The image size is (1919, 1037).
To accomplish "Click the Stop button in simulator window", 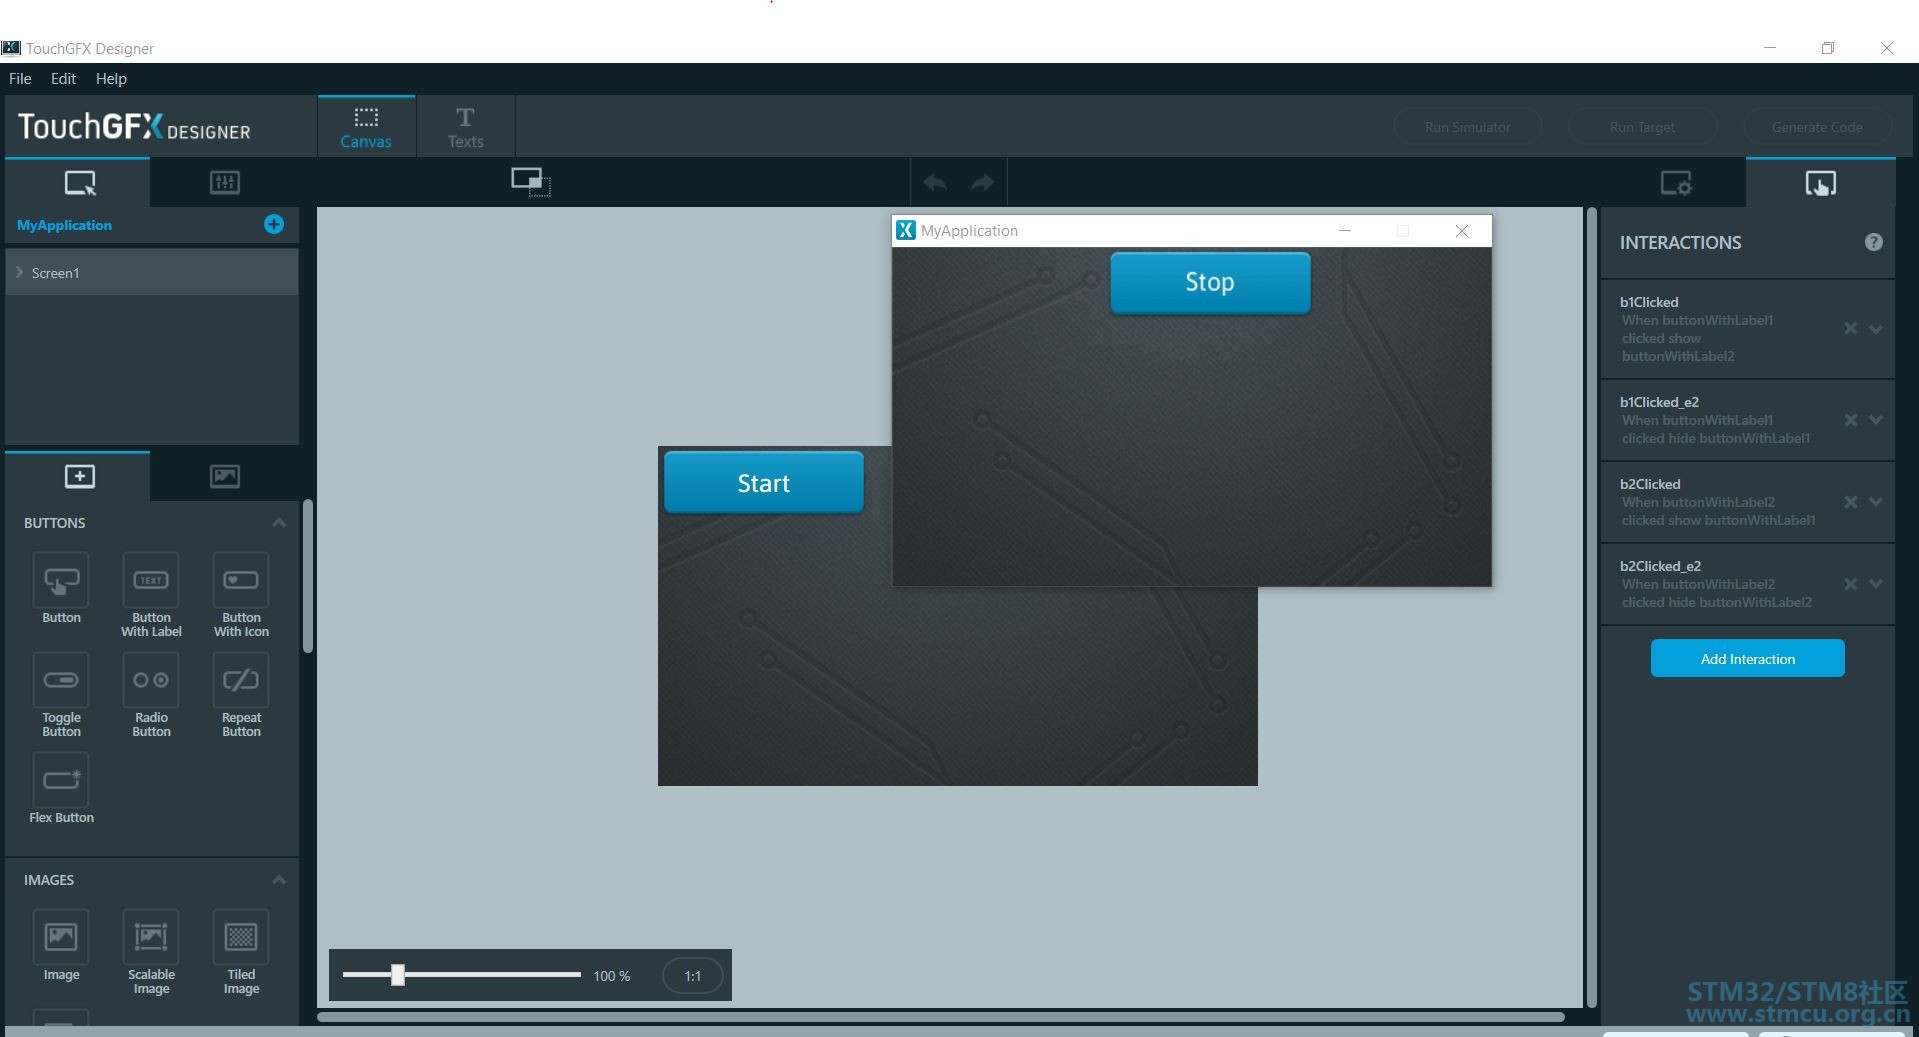I will pyautogui.click(x=1210, y=283).
